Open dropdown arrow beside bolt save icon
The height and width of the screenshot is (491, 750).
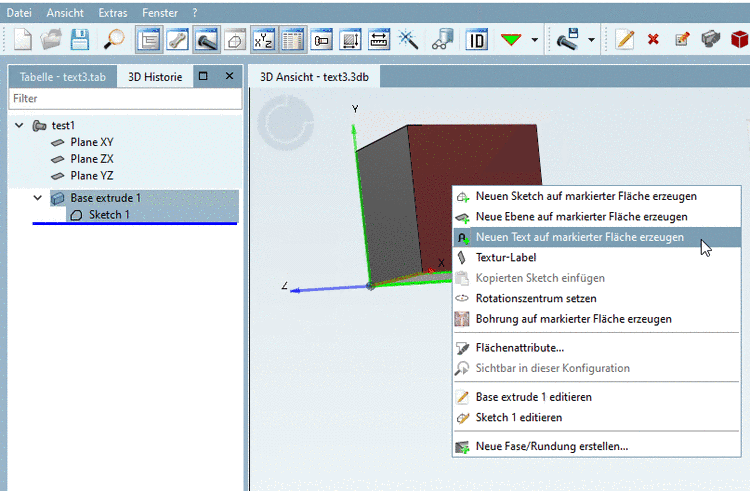pyautogui.click(x=592, y=40)
